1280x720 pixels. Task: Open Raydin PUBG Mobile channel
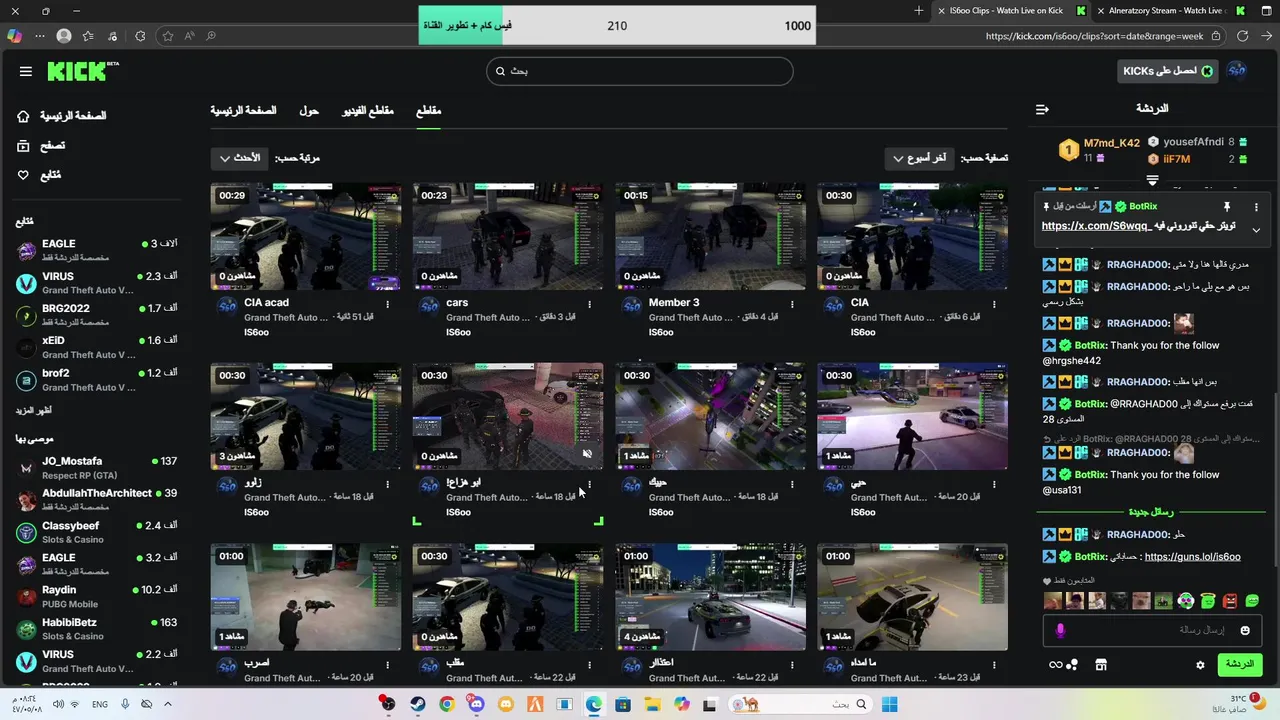[97, 596]
